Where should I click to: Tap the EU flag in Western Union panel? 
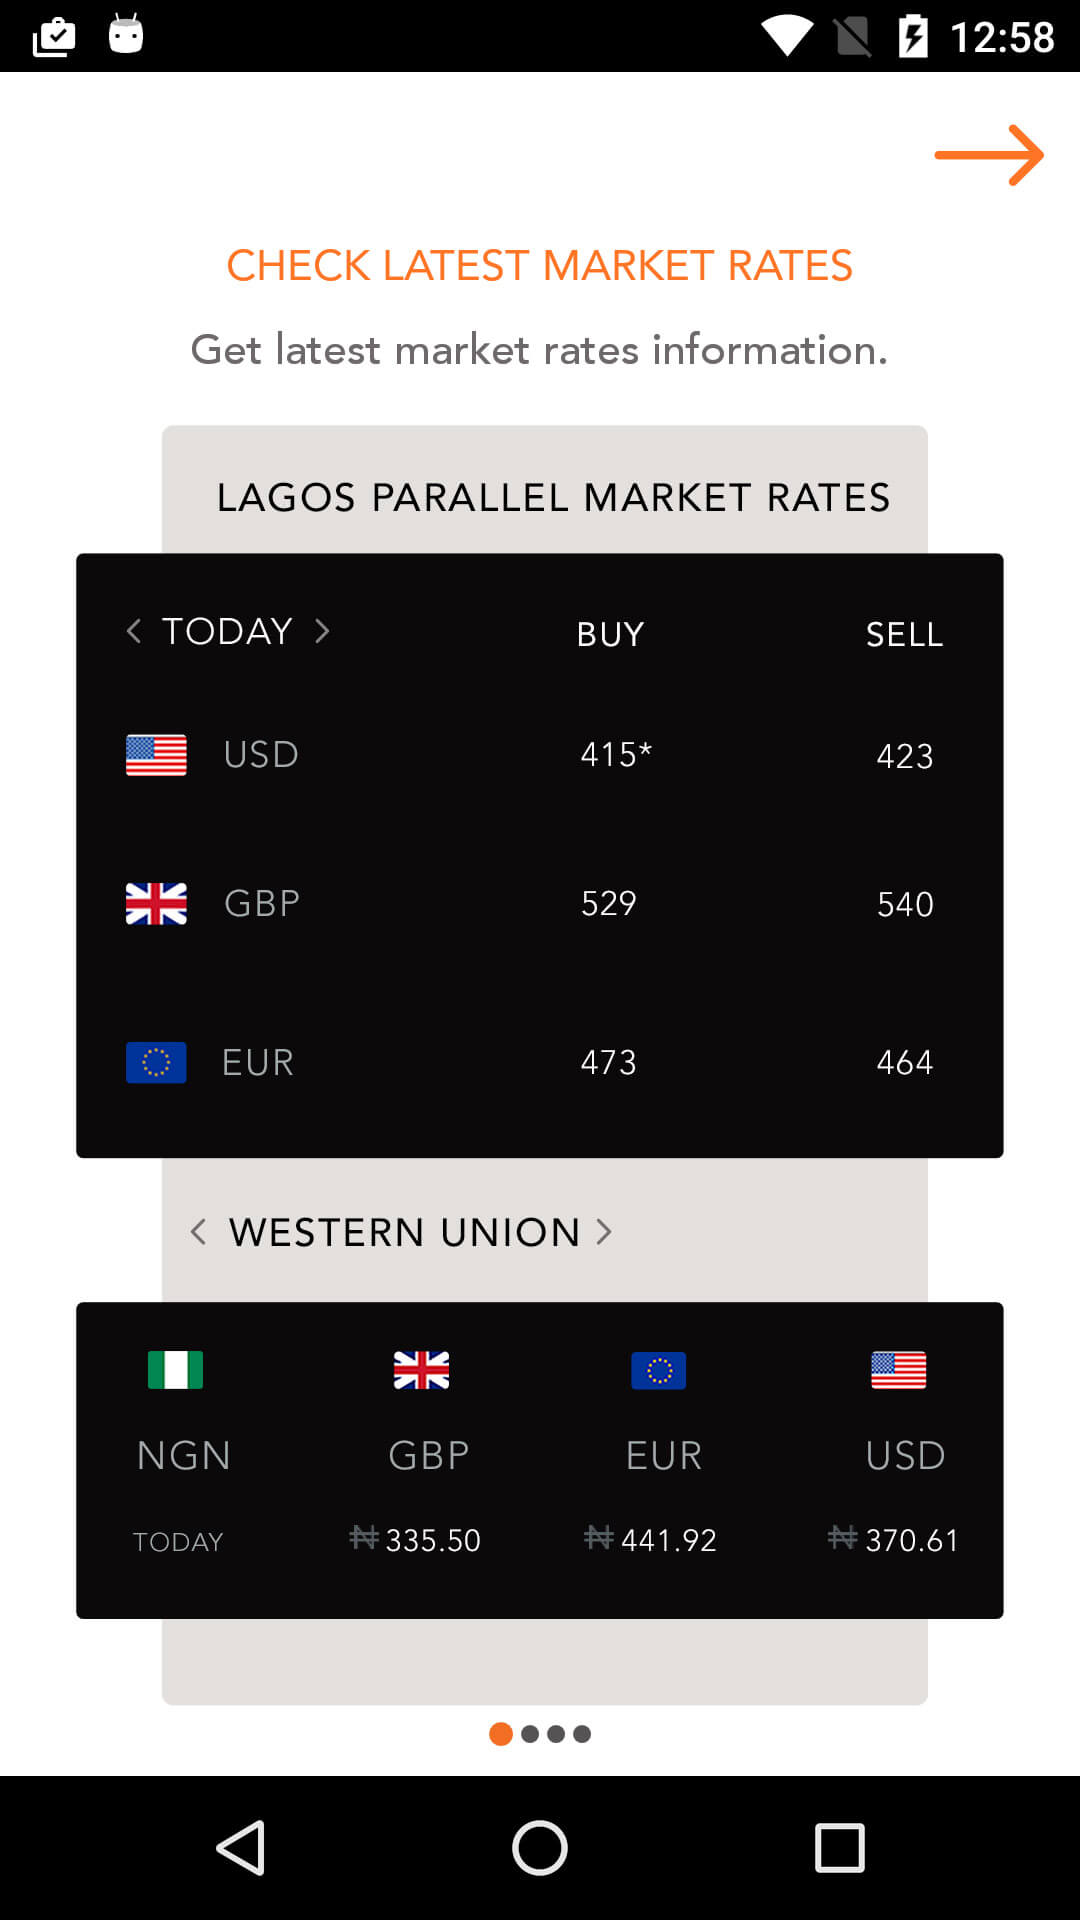[x=658, y=1370]
